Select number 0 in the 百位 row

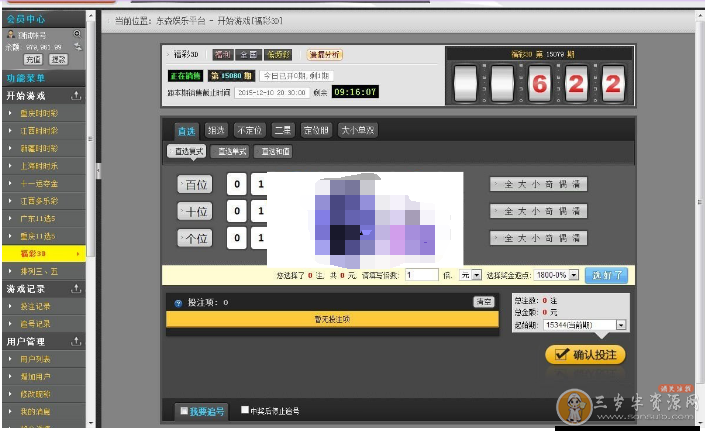235,185
